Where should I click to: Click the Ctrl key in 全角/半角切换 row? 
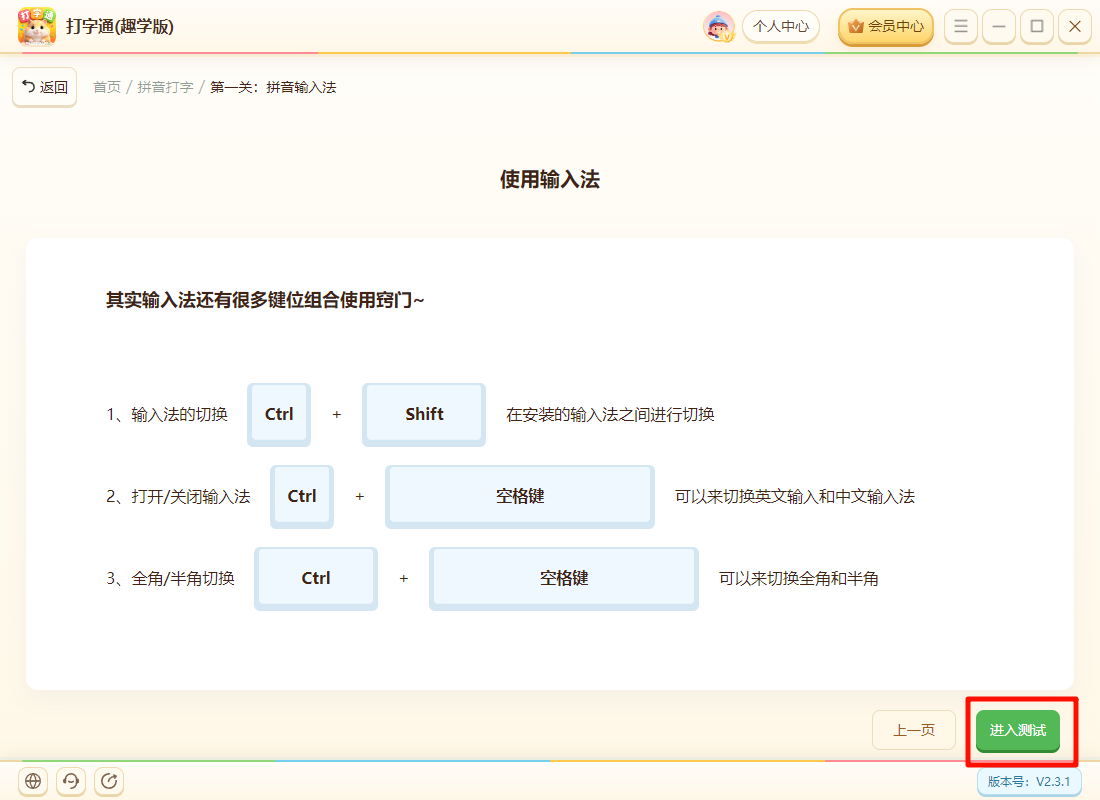pyautogui.click(x=316, y=579)
